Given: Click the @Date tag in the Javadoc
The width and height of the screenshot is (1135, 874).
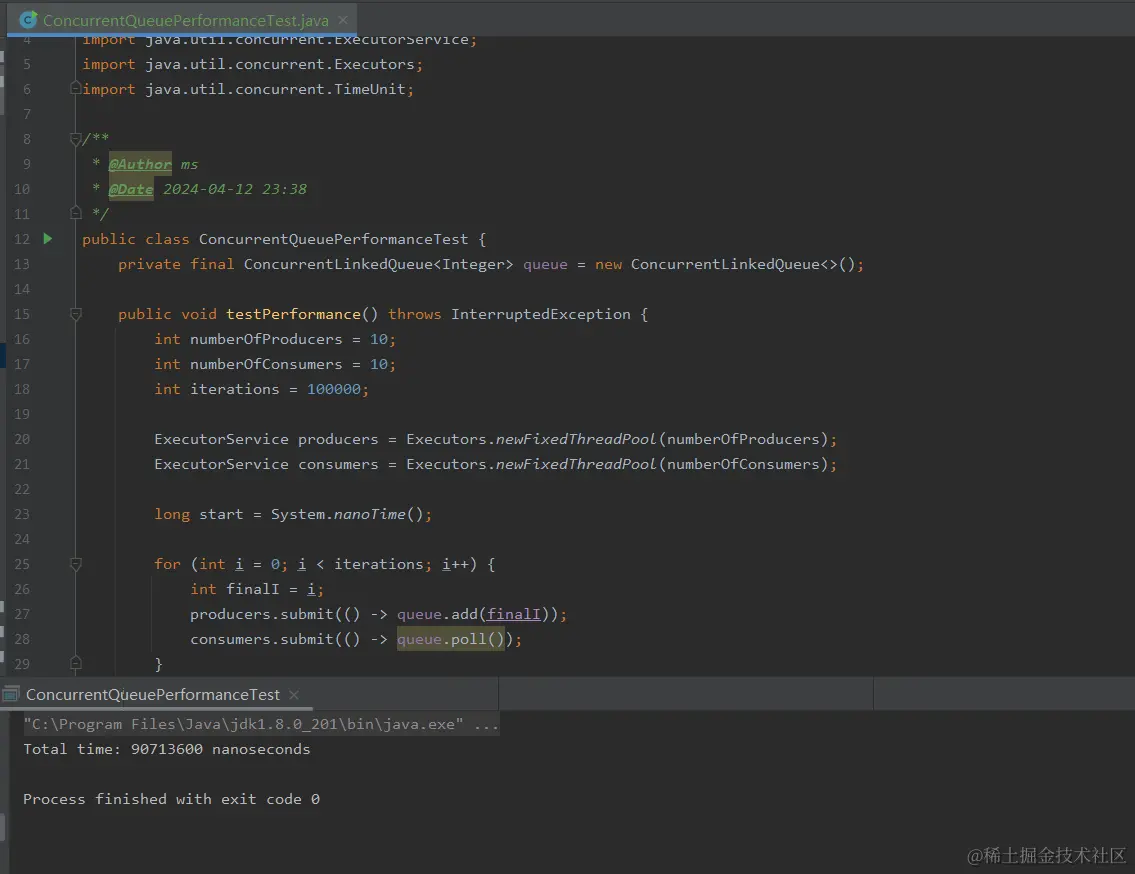Looking at the screenshot, I should pos(130,189).
